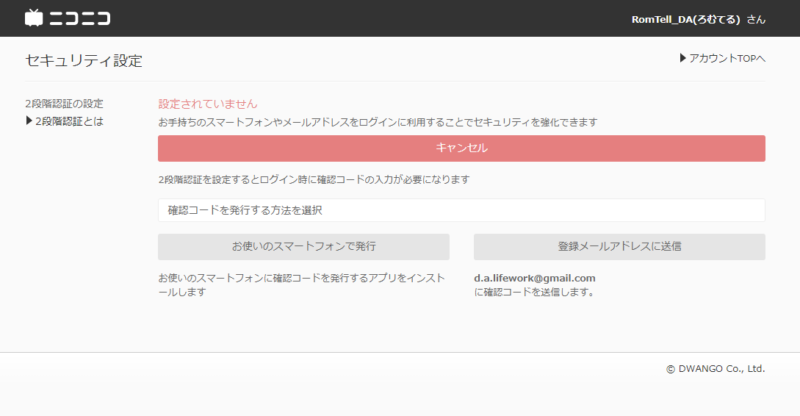This screenshot has width=800, height=416.
Task: Click the triangle marker before 2段階認証とは
Action: coord(29,122)
